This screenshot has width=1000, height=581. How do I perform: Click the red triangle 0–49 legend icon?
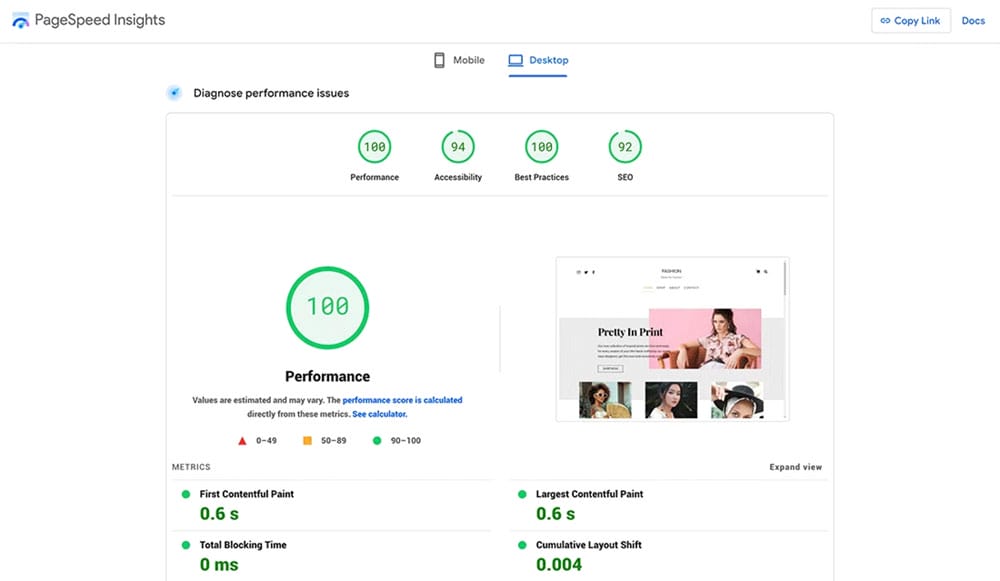(242, 440)
